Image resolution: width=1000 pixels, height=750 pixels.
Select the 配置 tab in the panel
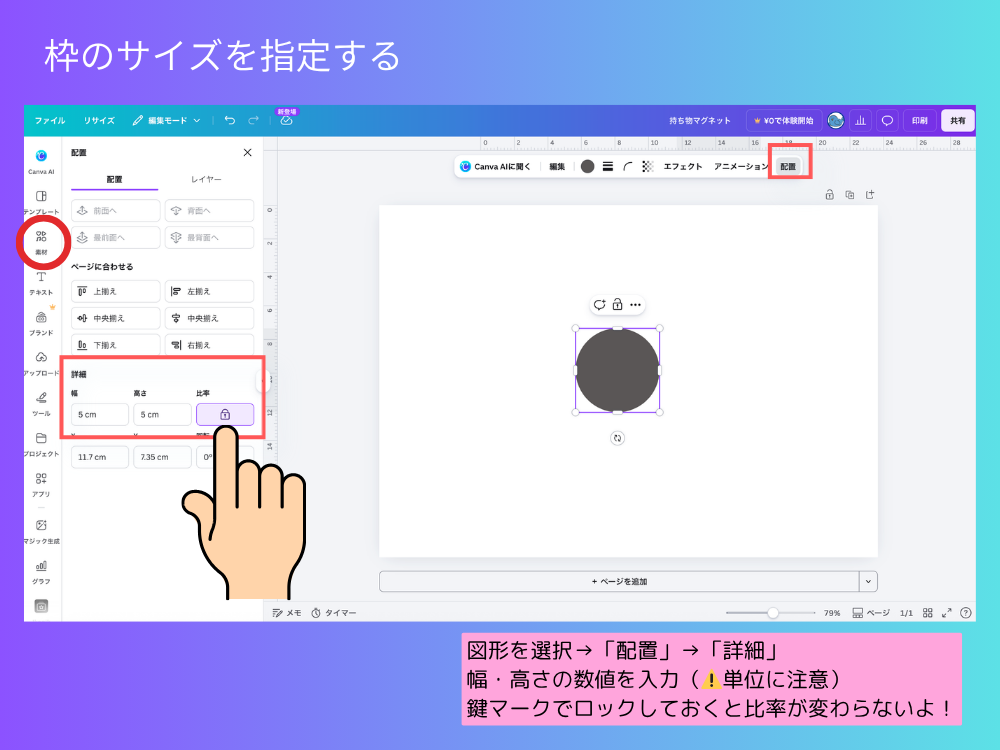(x=114, y=179)
